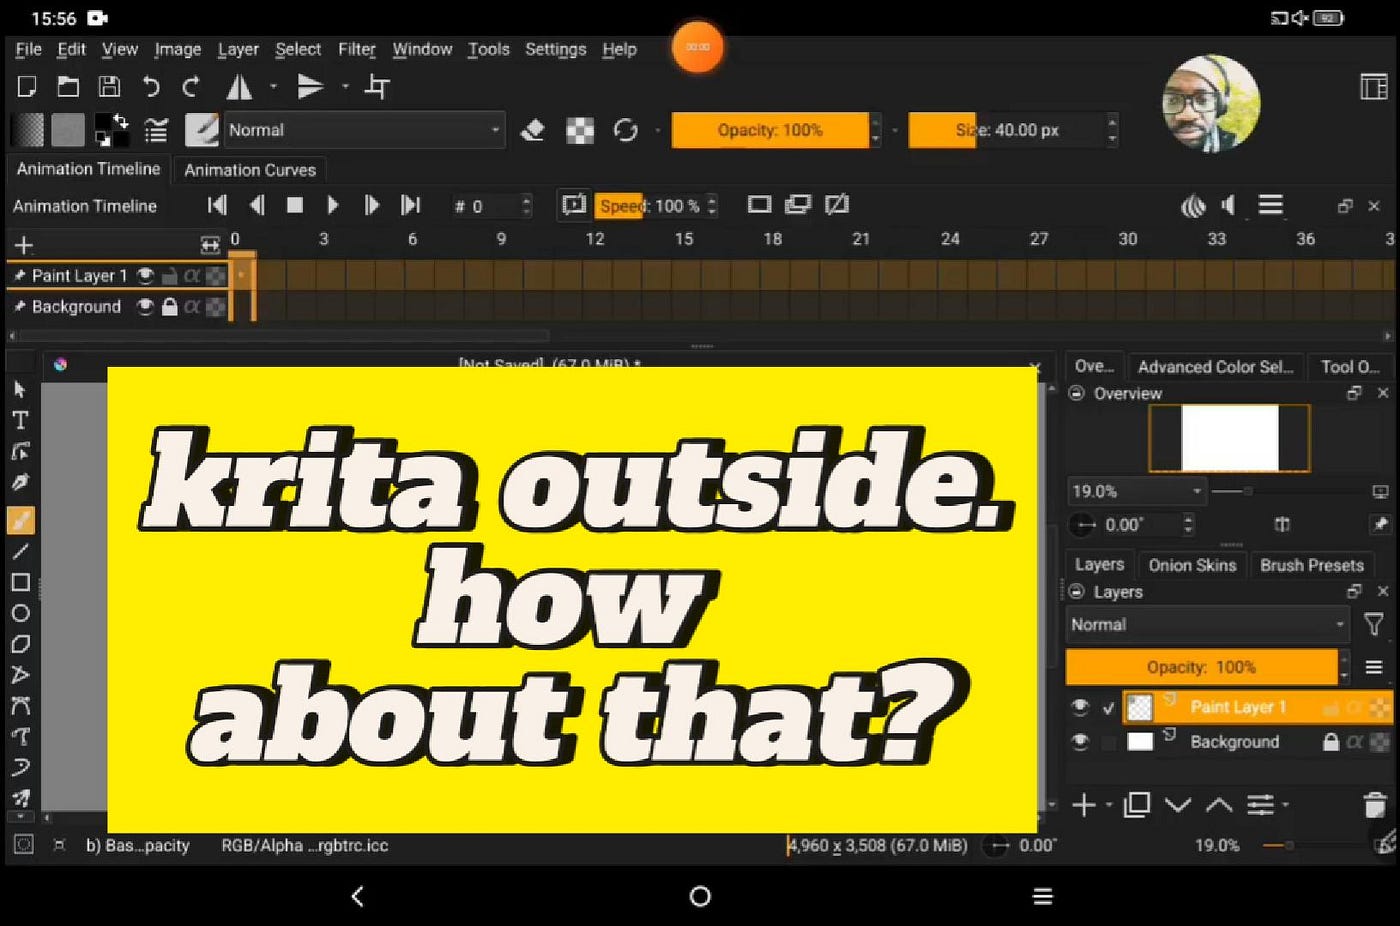Select the Line tool
This screenshot has height=926, width=1400.
[x=20, y=551]
